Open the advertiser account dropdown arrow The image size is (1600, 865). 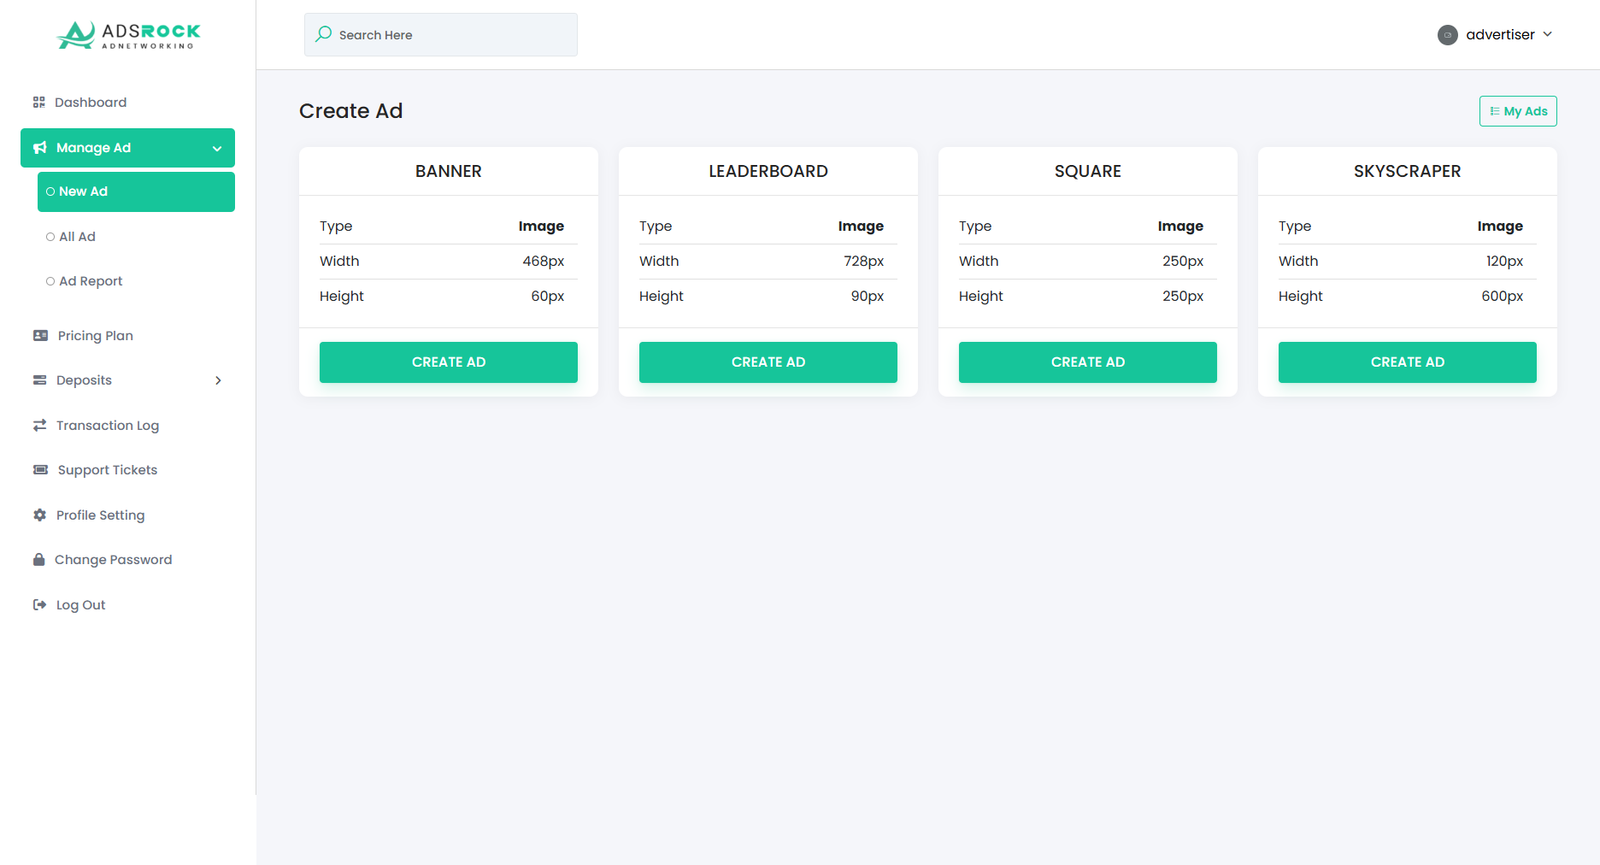coord(1547,34)
